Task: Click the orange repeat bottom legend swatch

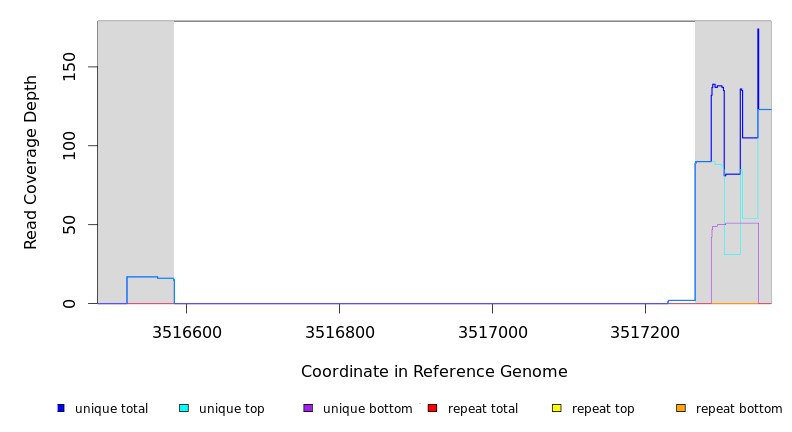Action: point(681,408)
